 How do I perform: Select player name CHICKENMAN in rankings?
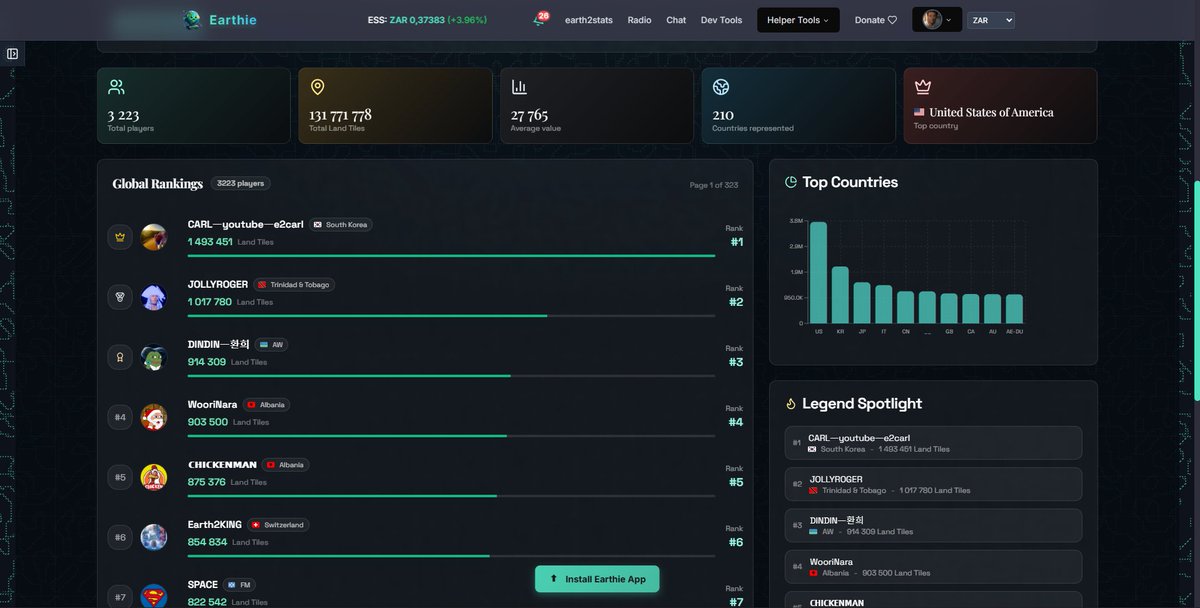222,465
